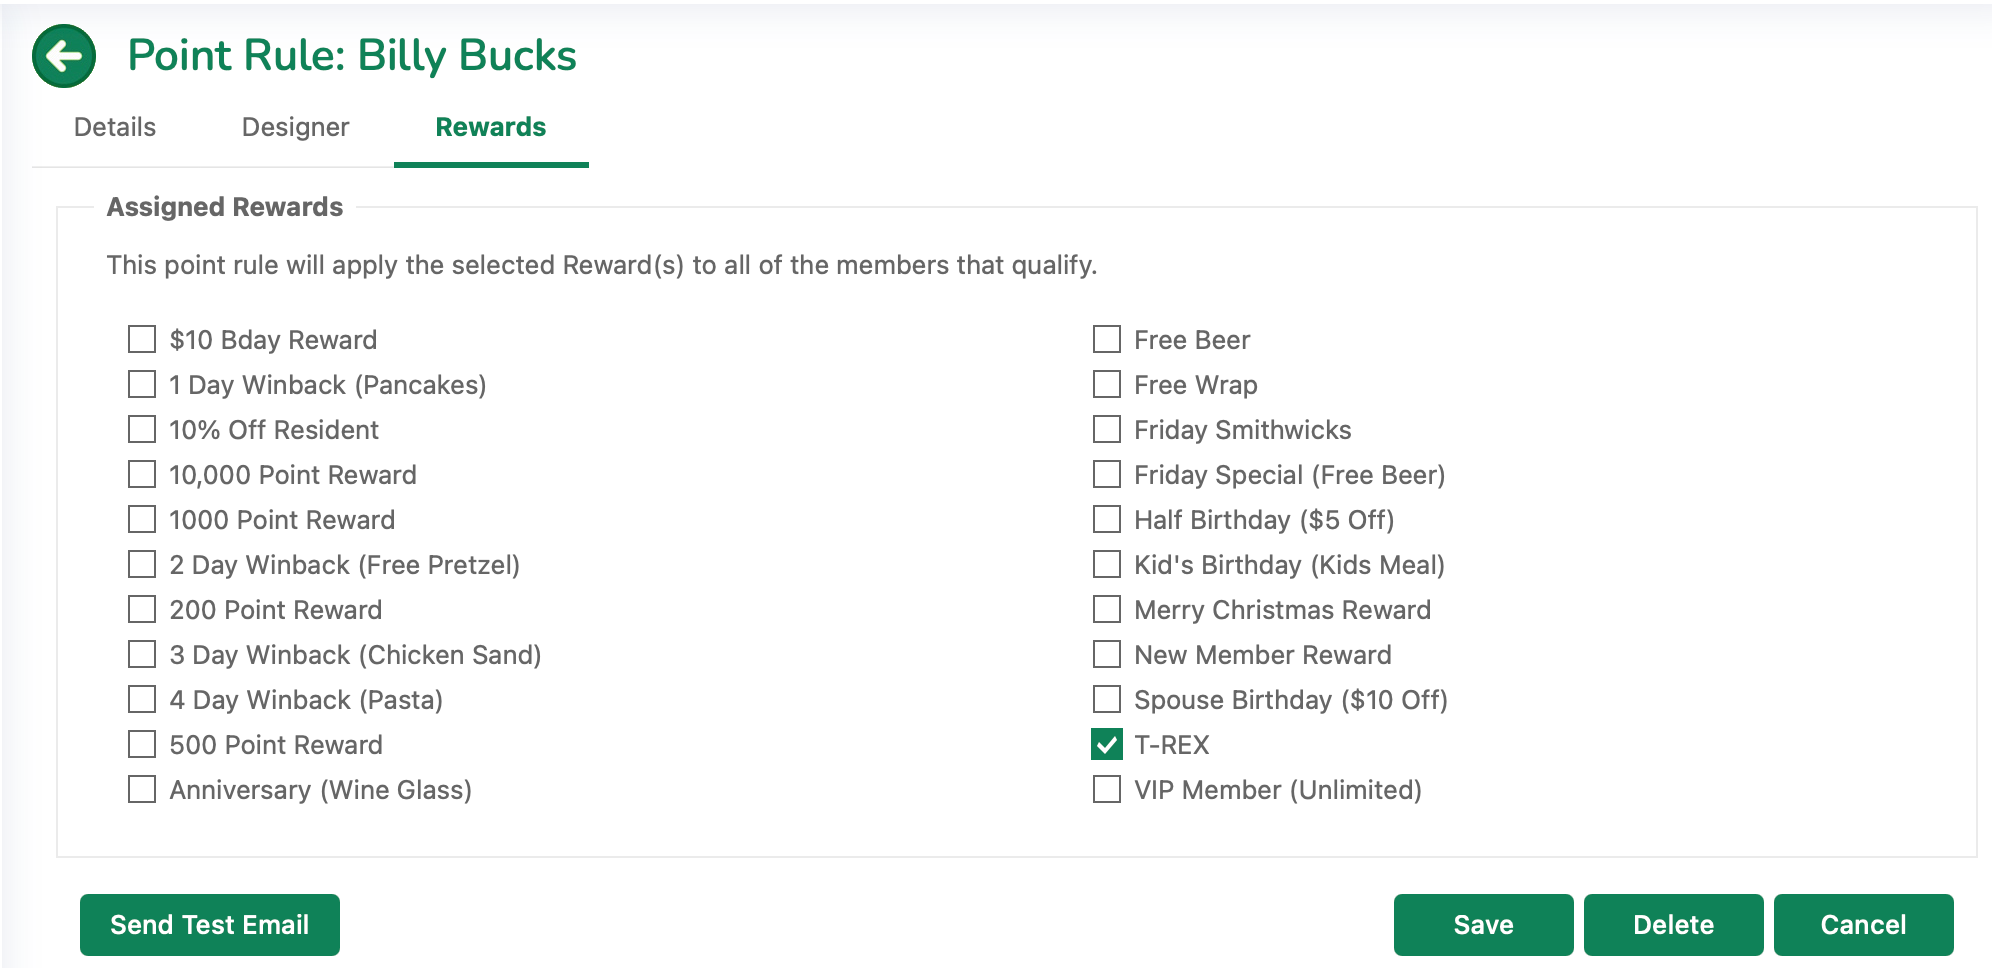Tick the 1 Day Winback (Pancakes) checkbox

pos(142,384)
